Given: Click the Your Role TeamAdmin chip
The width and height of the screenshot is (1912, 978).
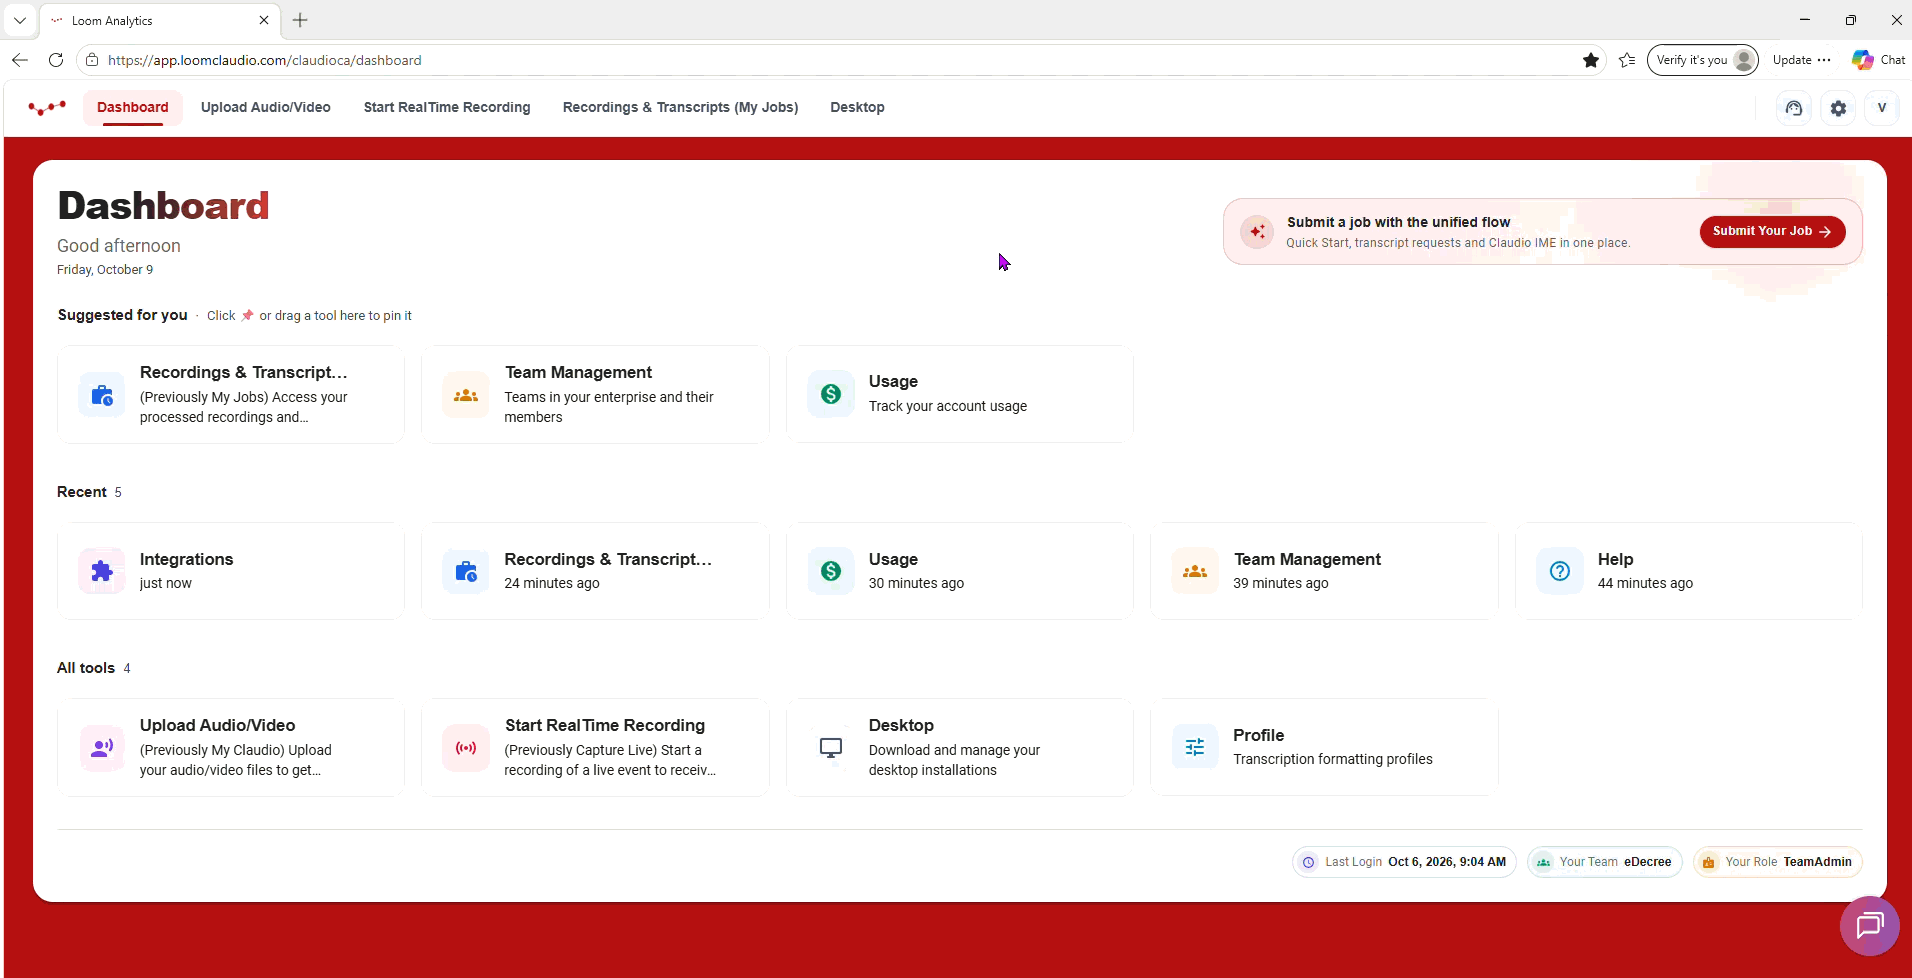Looking at the screenshot, I should tap(1777, 862).
